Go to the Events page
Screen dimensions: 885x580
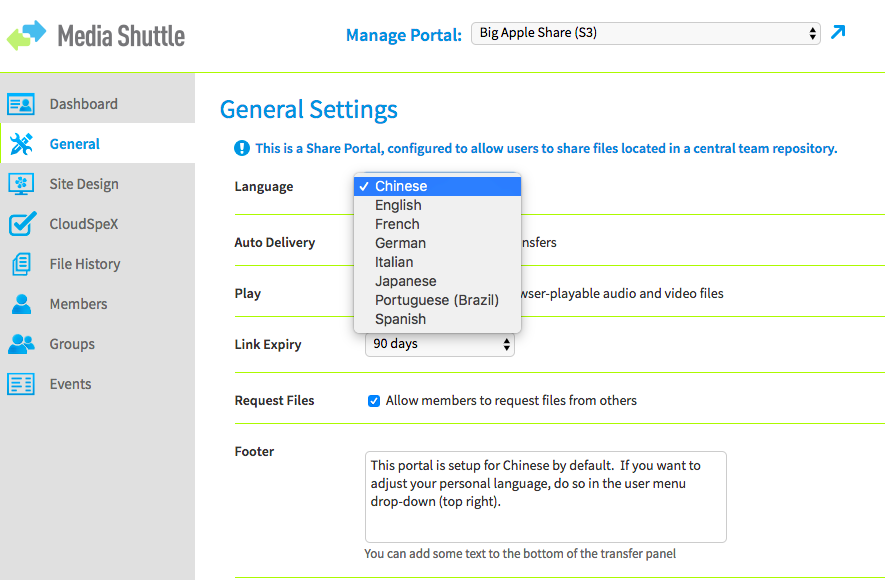(98, 384)
